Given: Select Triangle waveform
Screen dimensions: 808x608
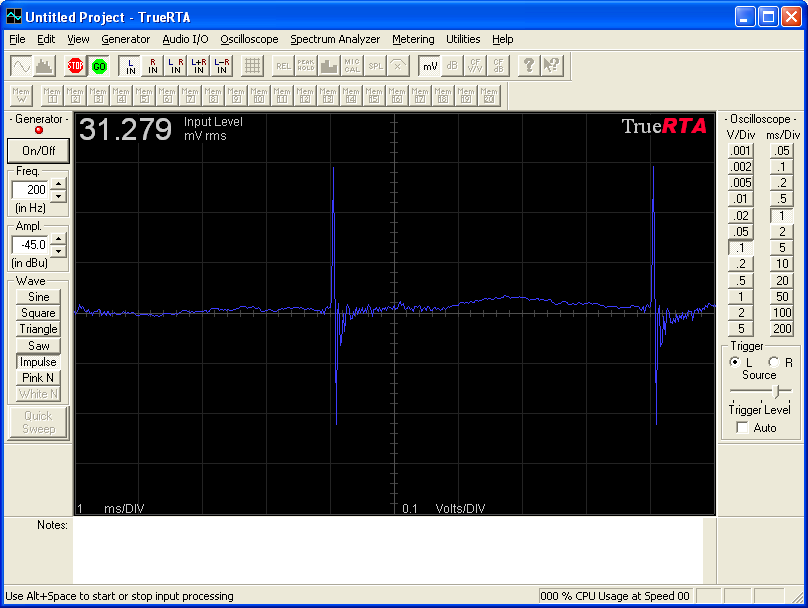Looking at the screenshot, I should tap(38, 329).
